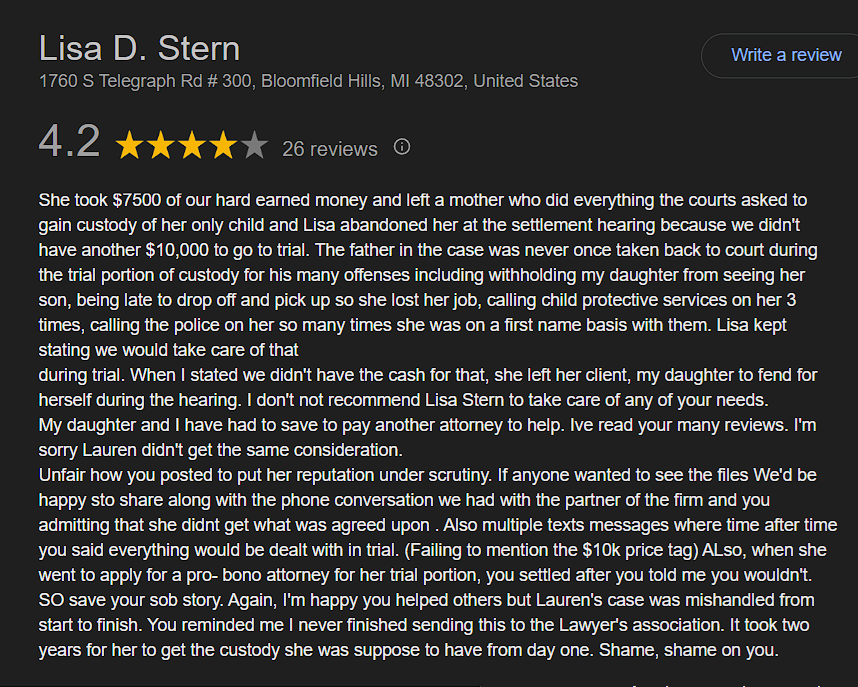This screenshot has height=687, width=858.
Task: Click the second gold rating star
Action: coord(161,146)
